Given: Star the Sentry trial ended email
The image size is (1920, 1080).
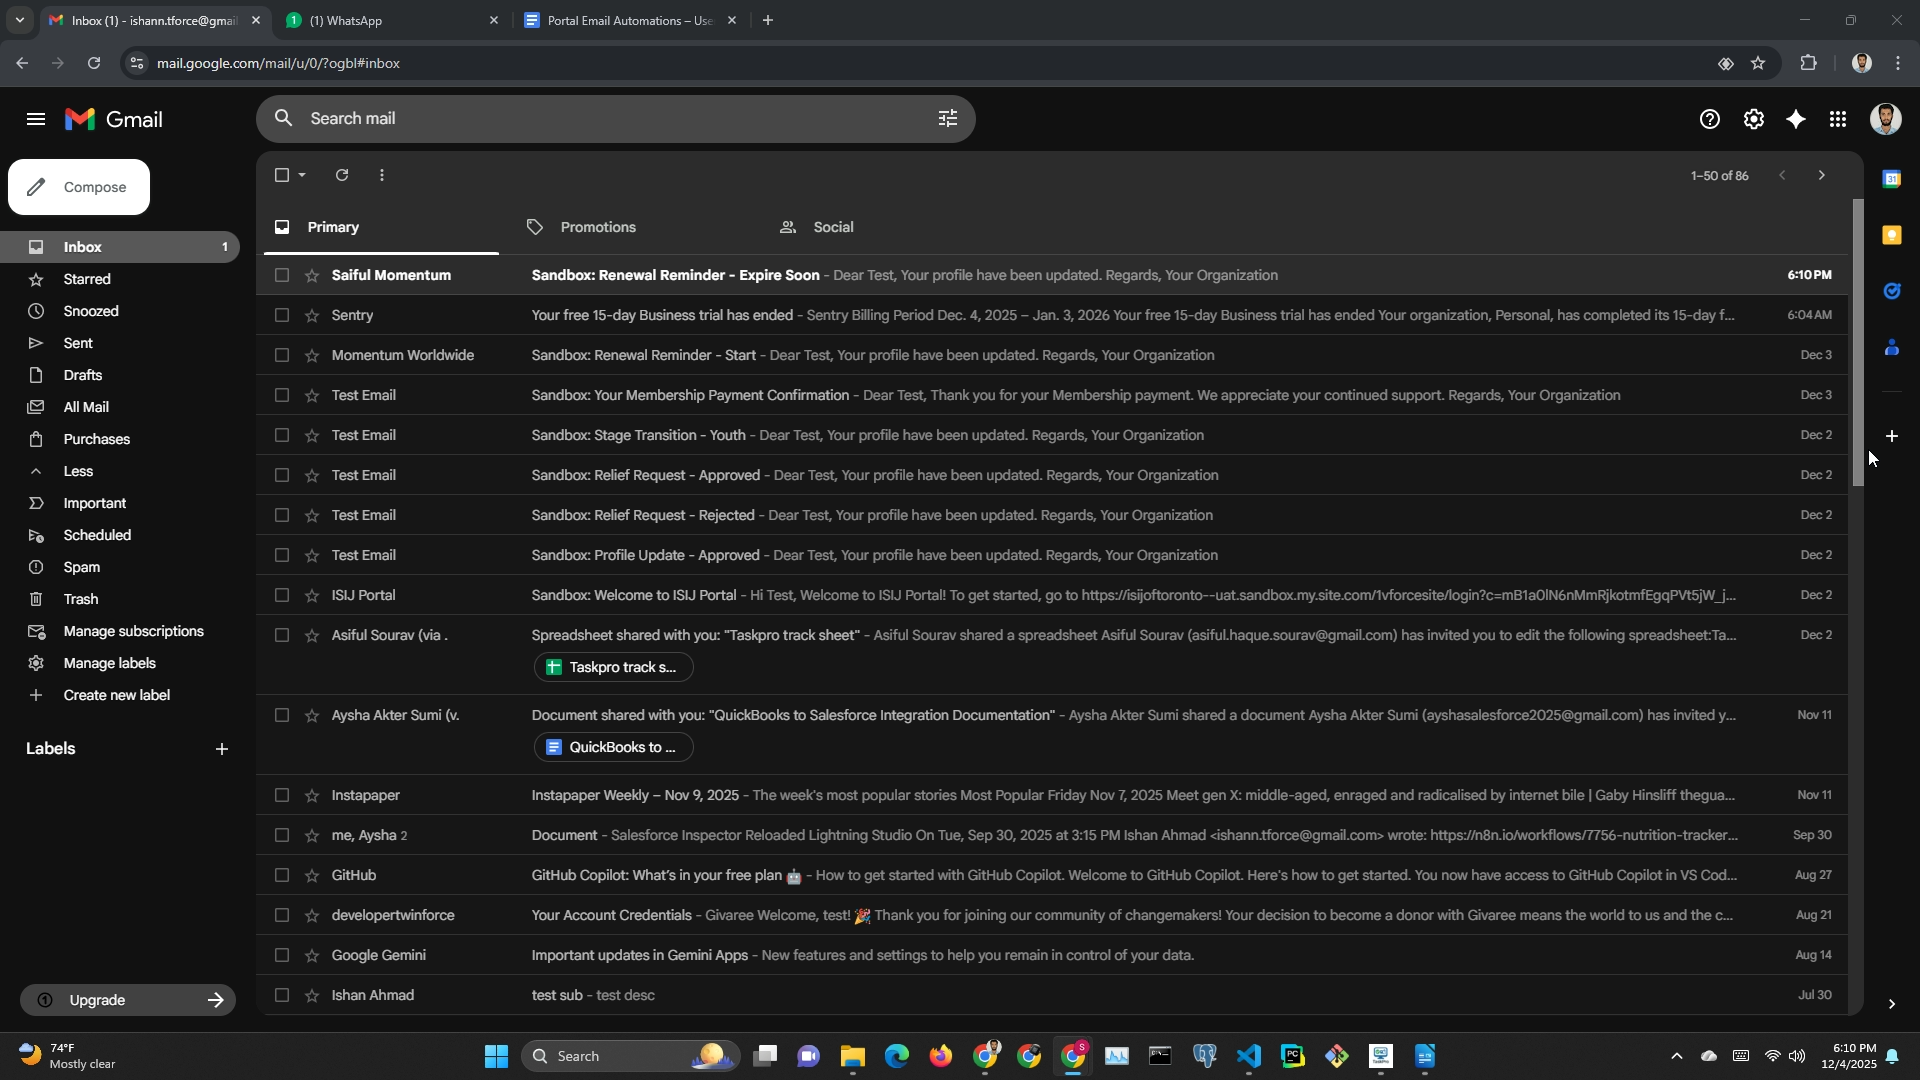Looking at the screenshot, I should [312, 315].
